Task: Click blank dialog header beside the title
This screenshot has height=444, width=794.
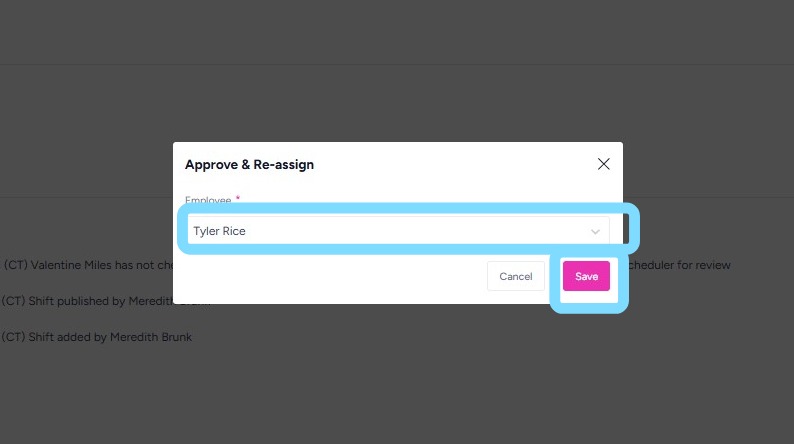Action: (450, 164)
